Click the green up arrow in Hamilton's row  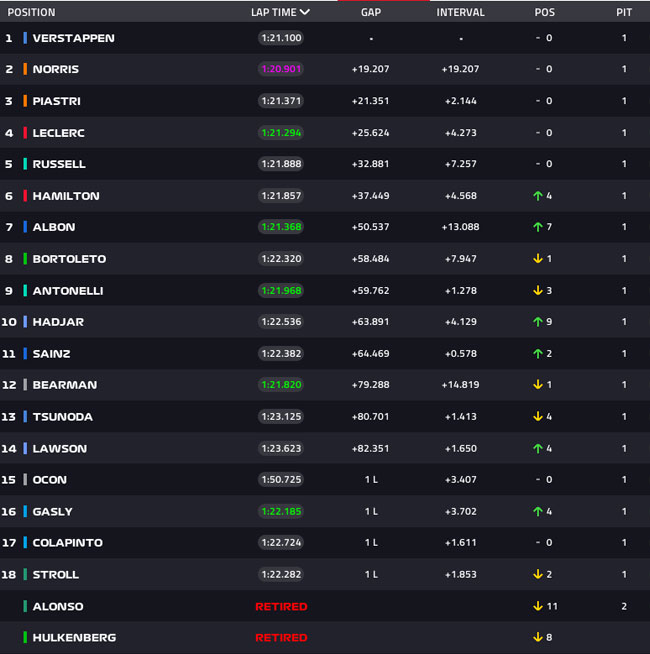[x=538, y=196]
